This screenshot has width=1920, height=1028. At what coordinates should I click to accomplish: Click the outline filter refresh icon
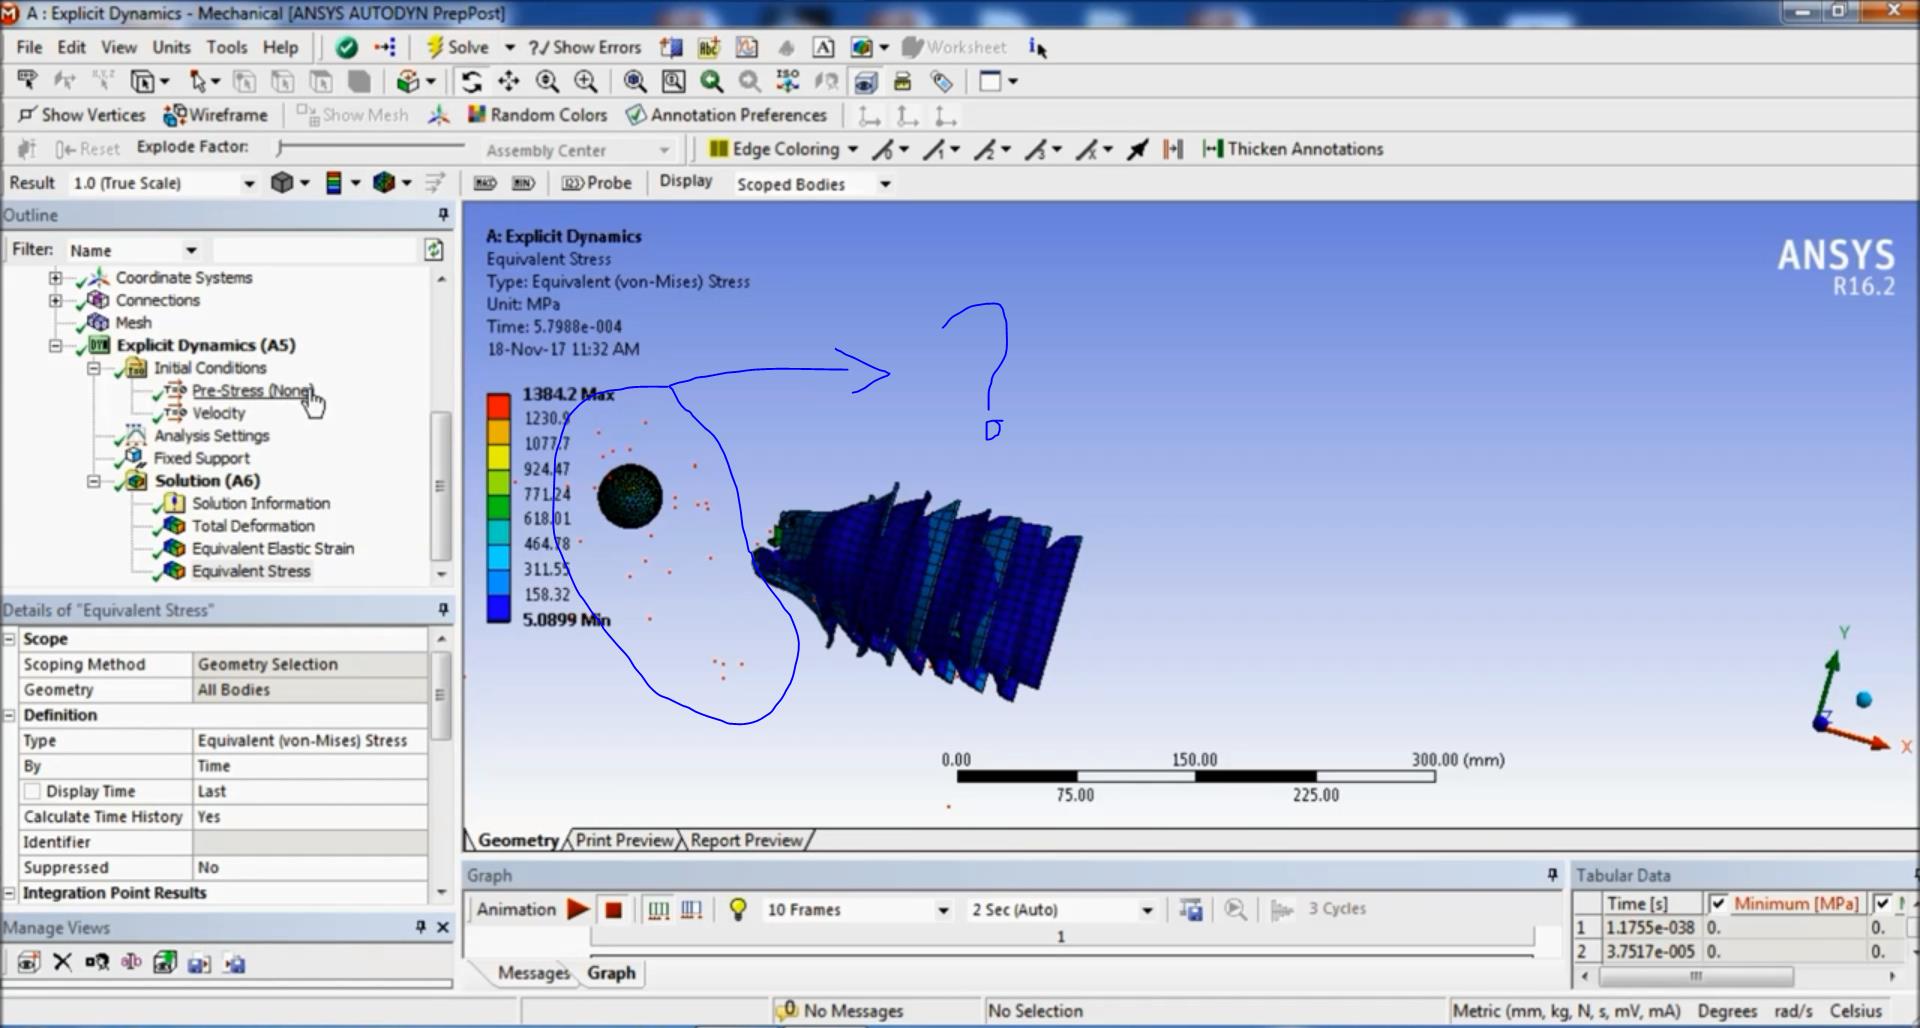click(x=433, y=250)
